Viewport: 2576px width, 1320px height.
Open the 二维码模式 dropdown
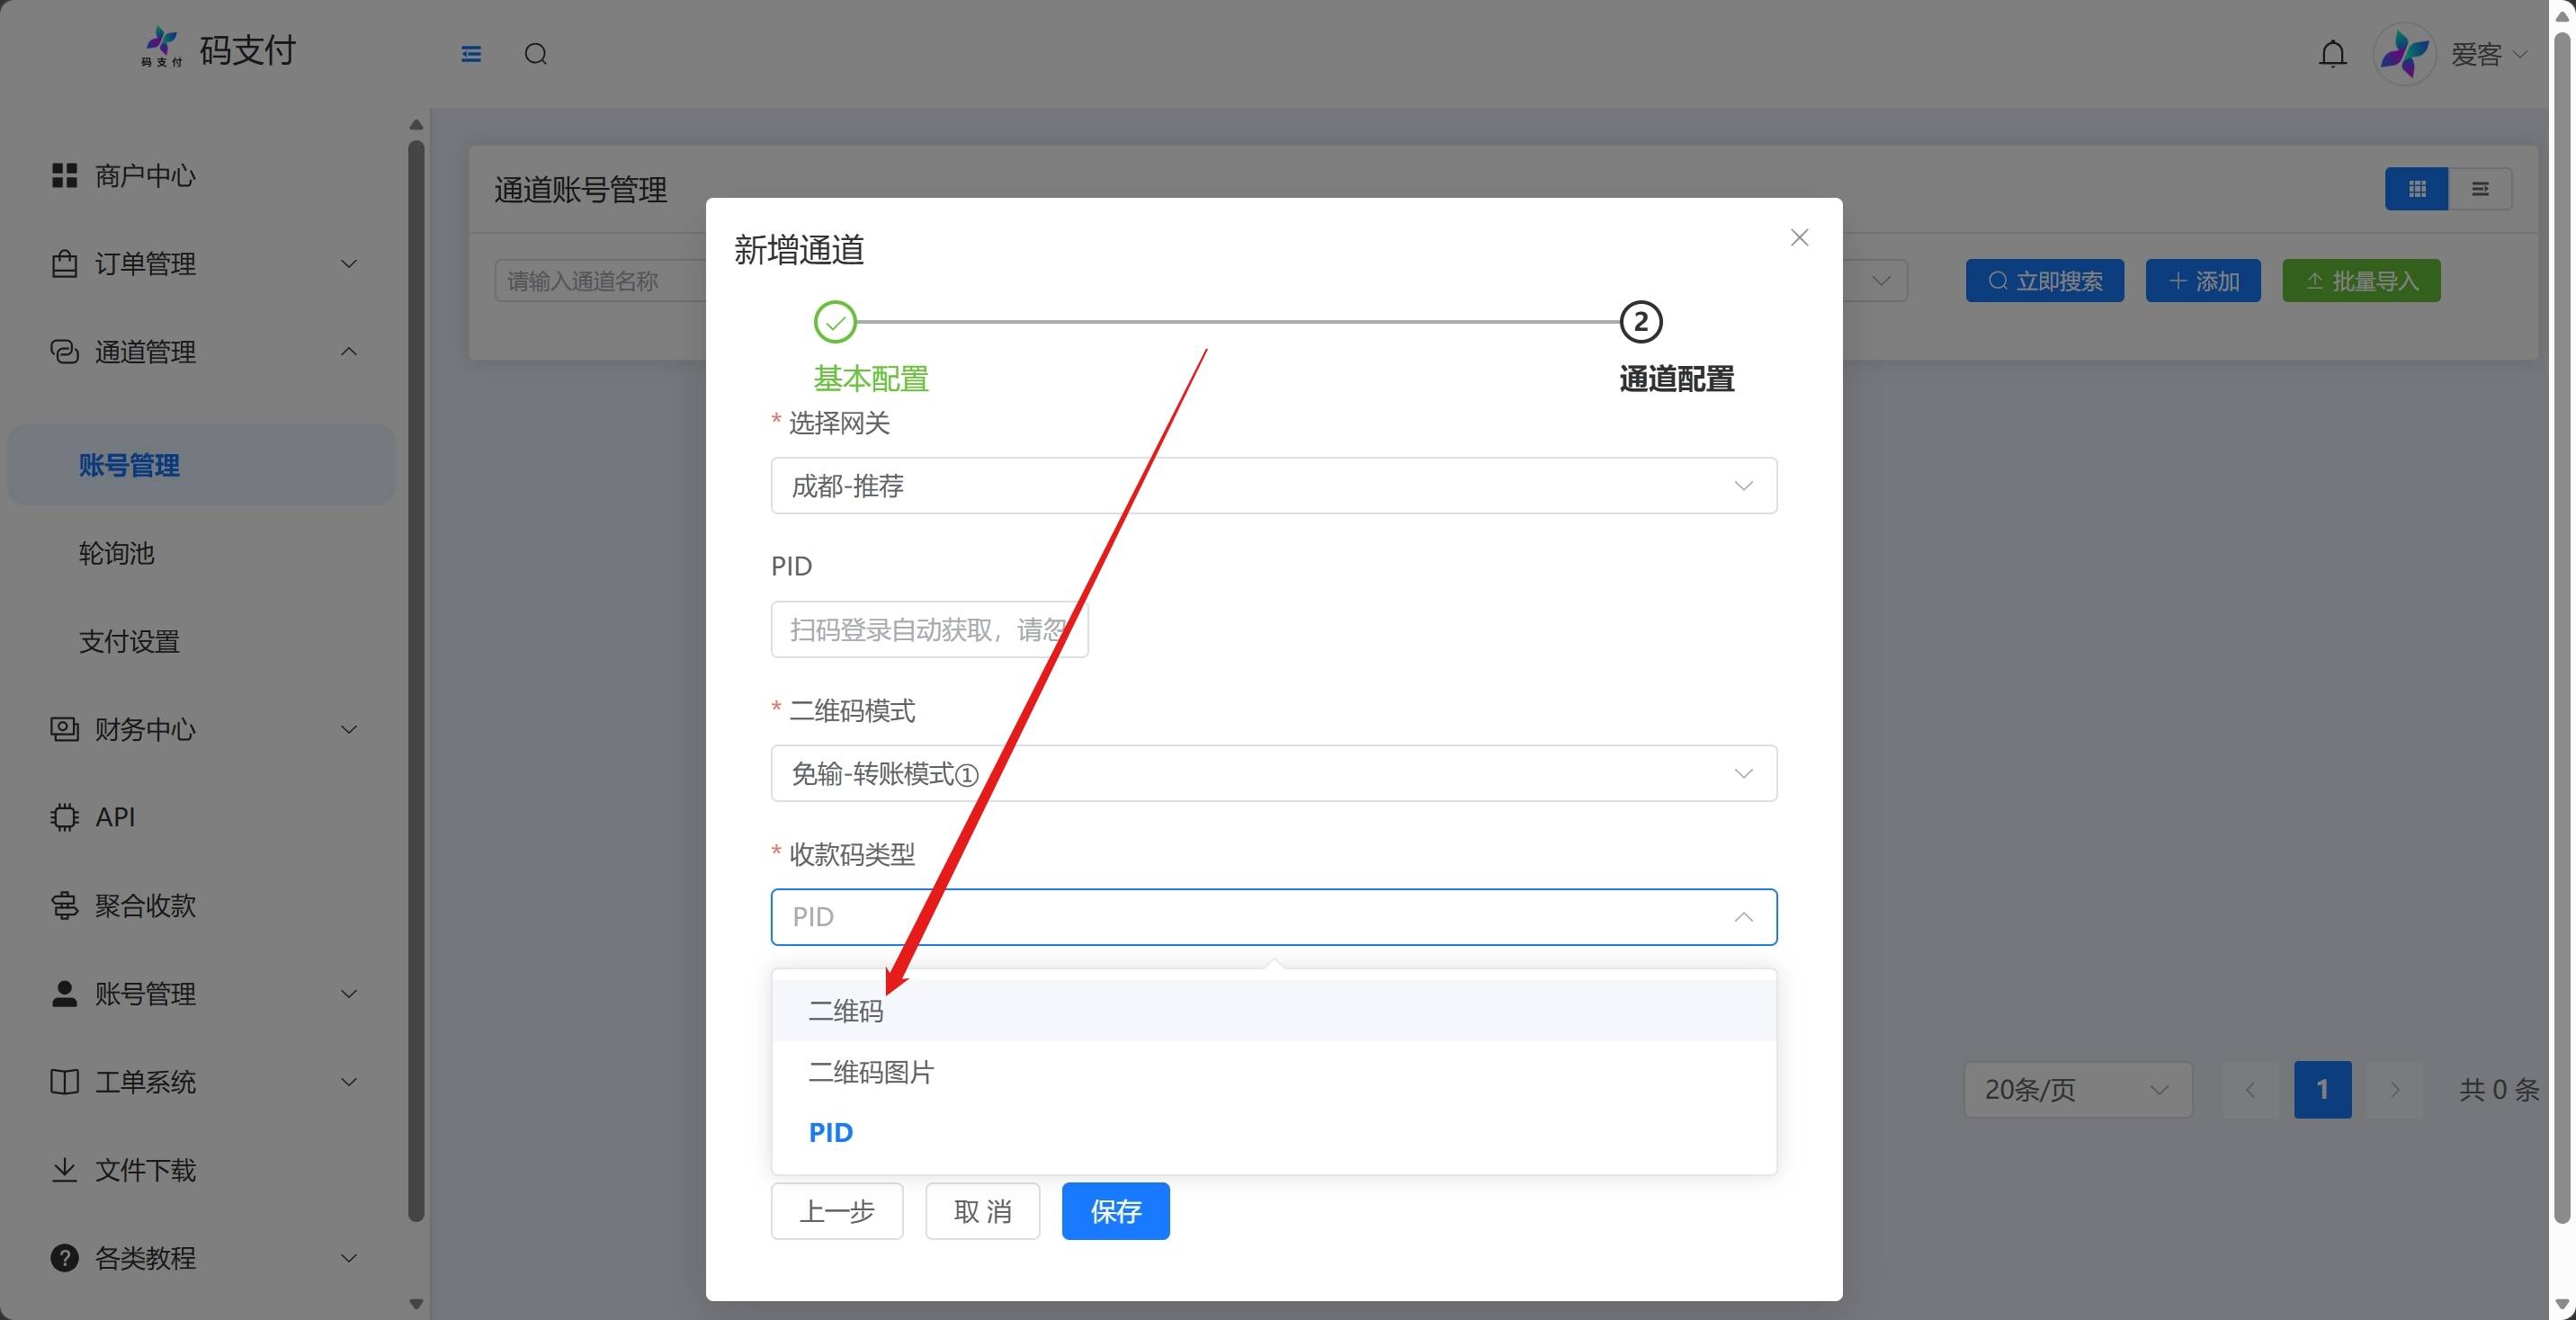(1273, 773)
